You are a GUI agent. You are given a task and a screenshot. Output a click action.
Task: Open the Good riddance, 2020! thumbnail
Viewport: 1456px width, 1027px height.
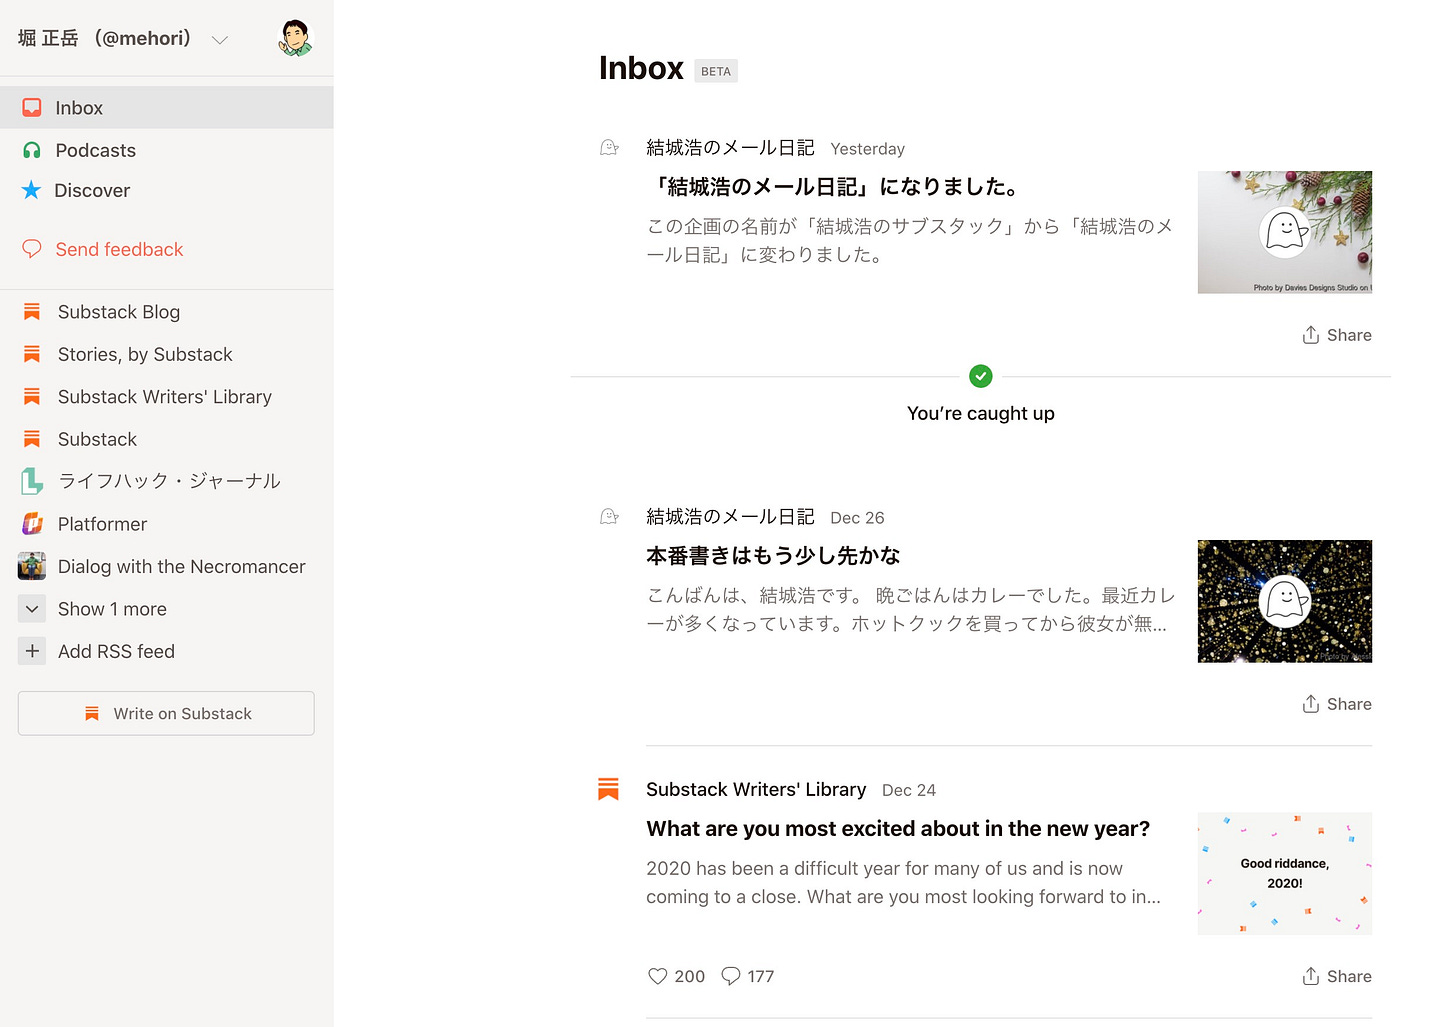coord(1285,874)
